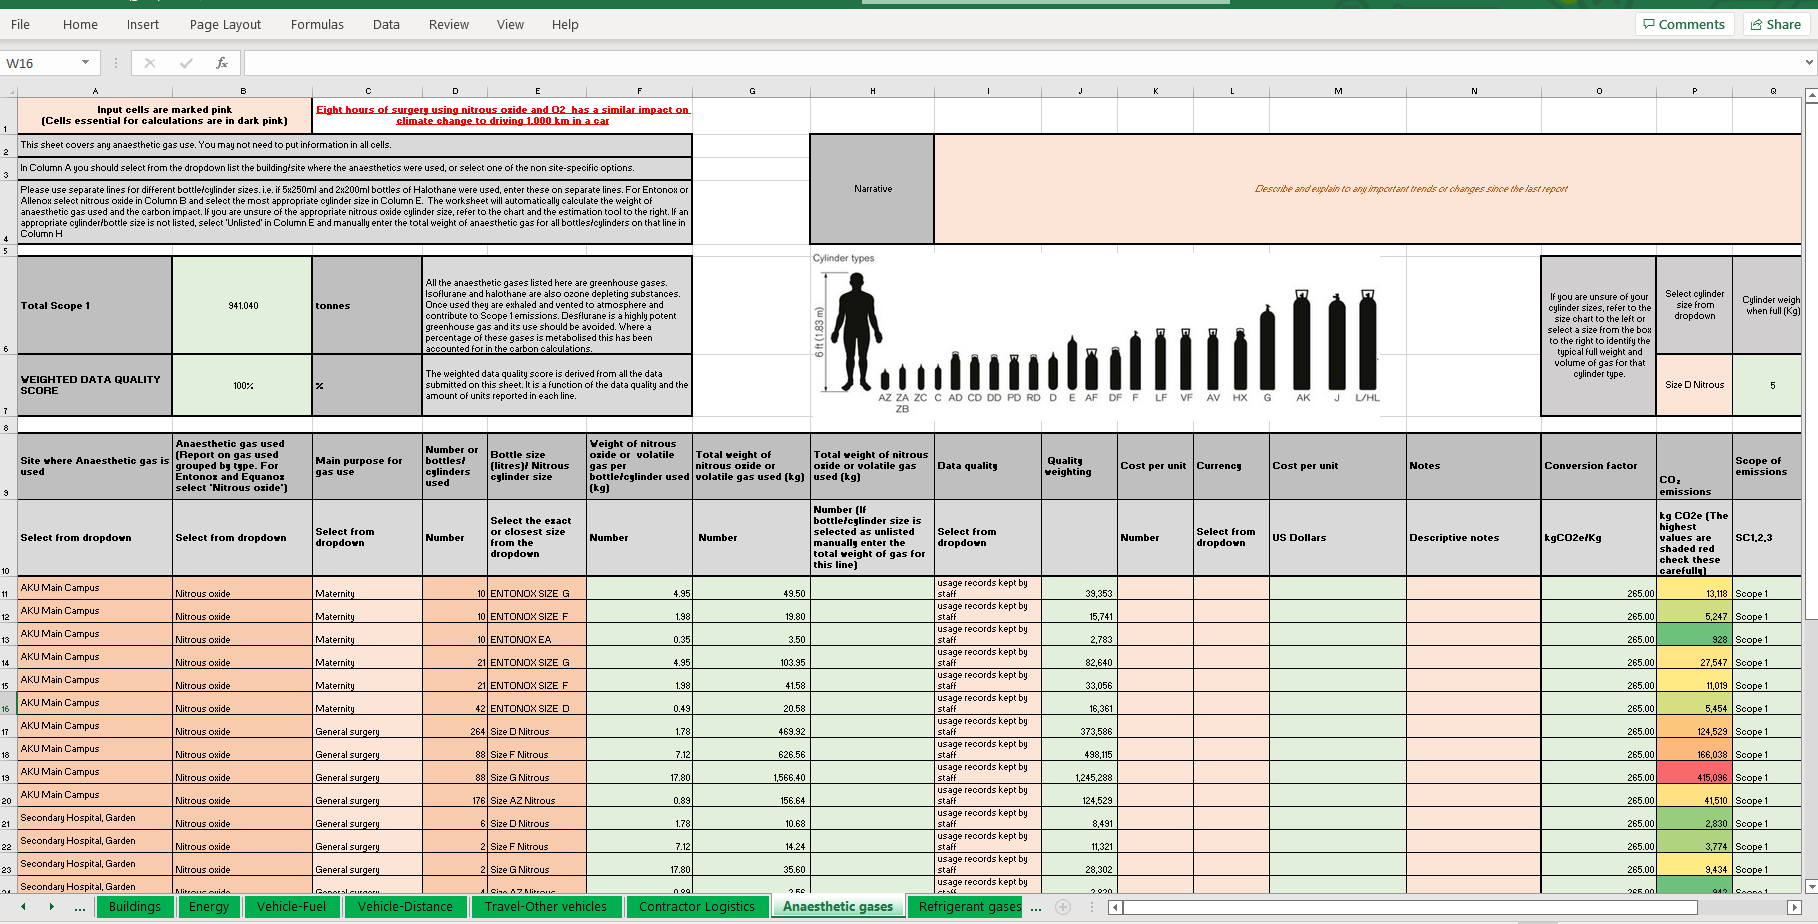Click the Share button

1776,24
